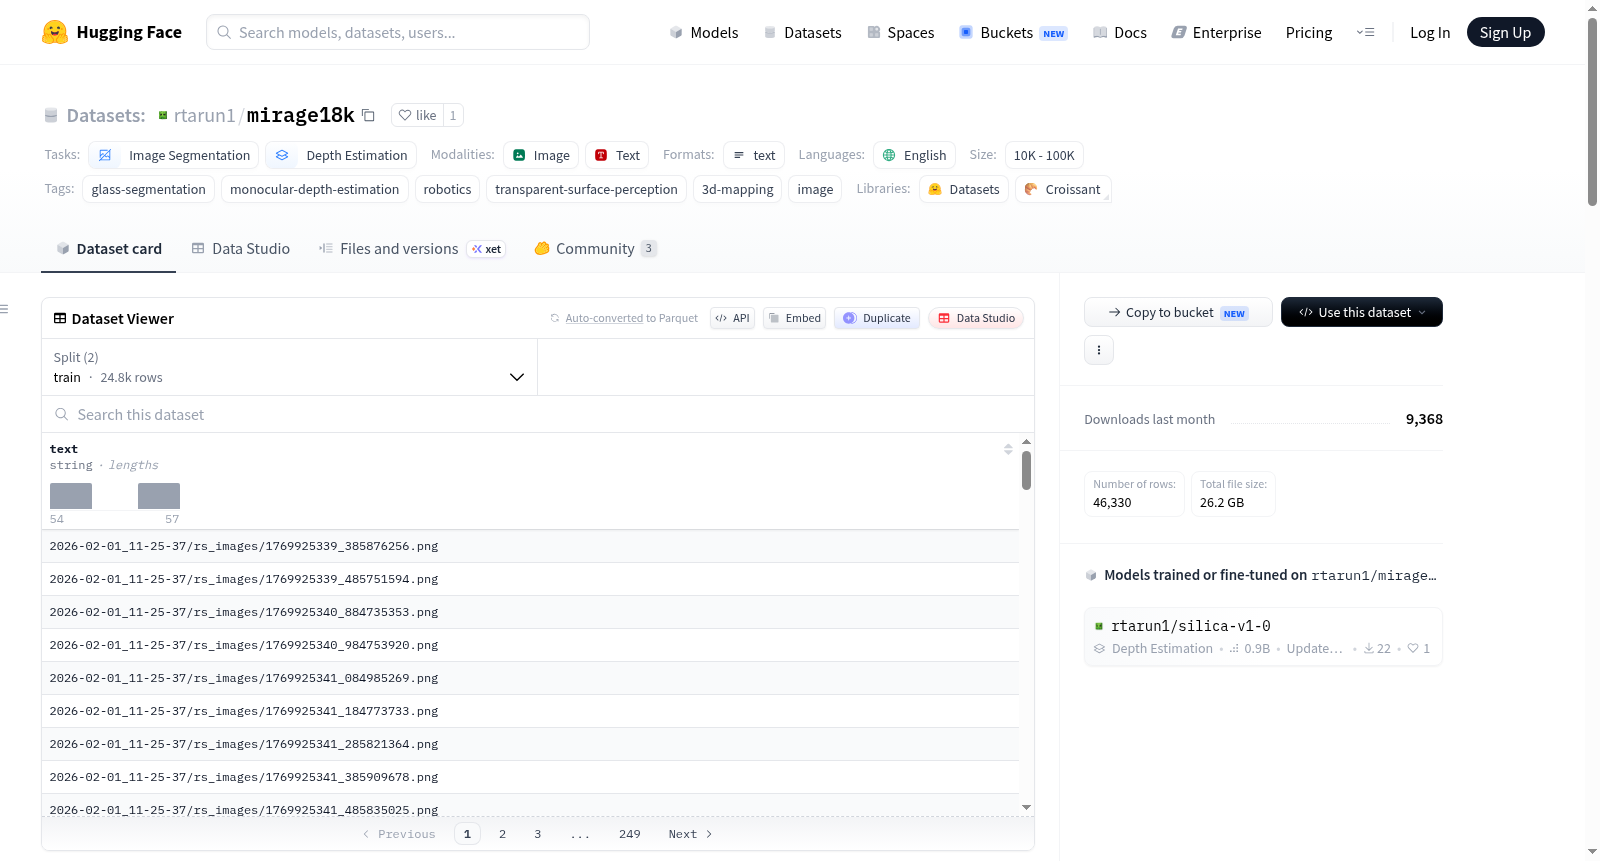Click the row ending in 385876256.png

coord(530,546)
